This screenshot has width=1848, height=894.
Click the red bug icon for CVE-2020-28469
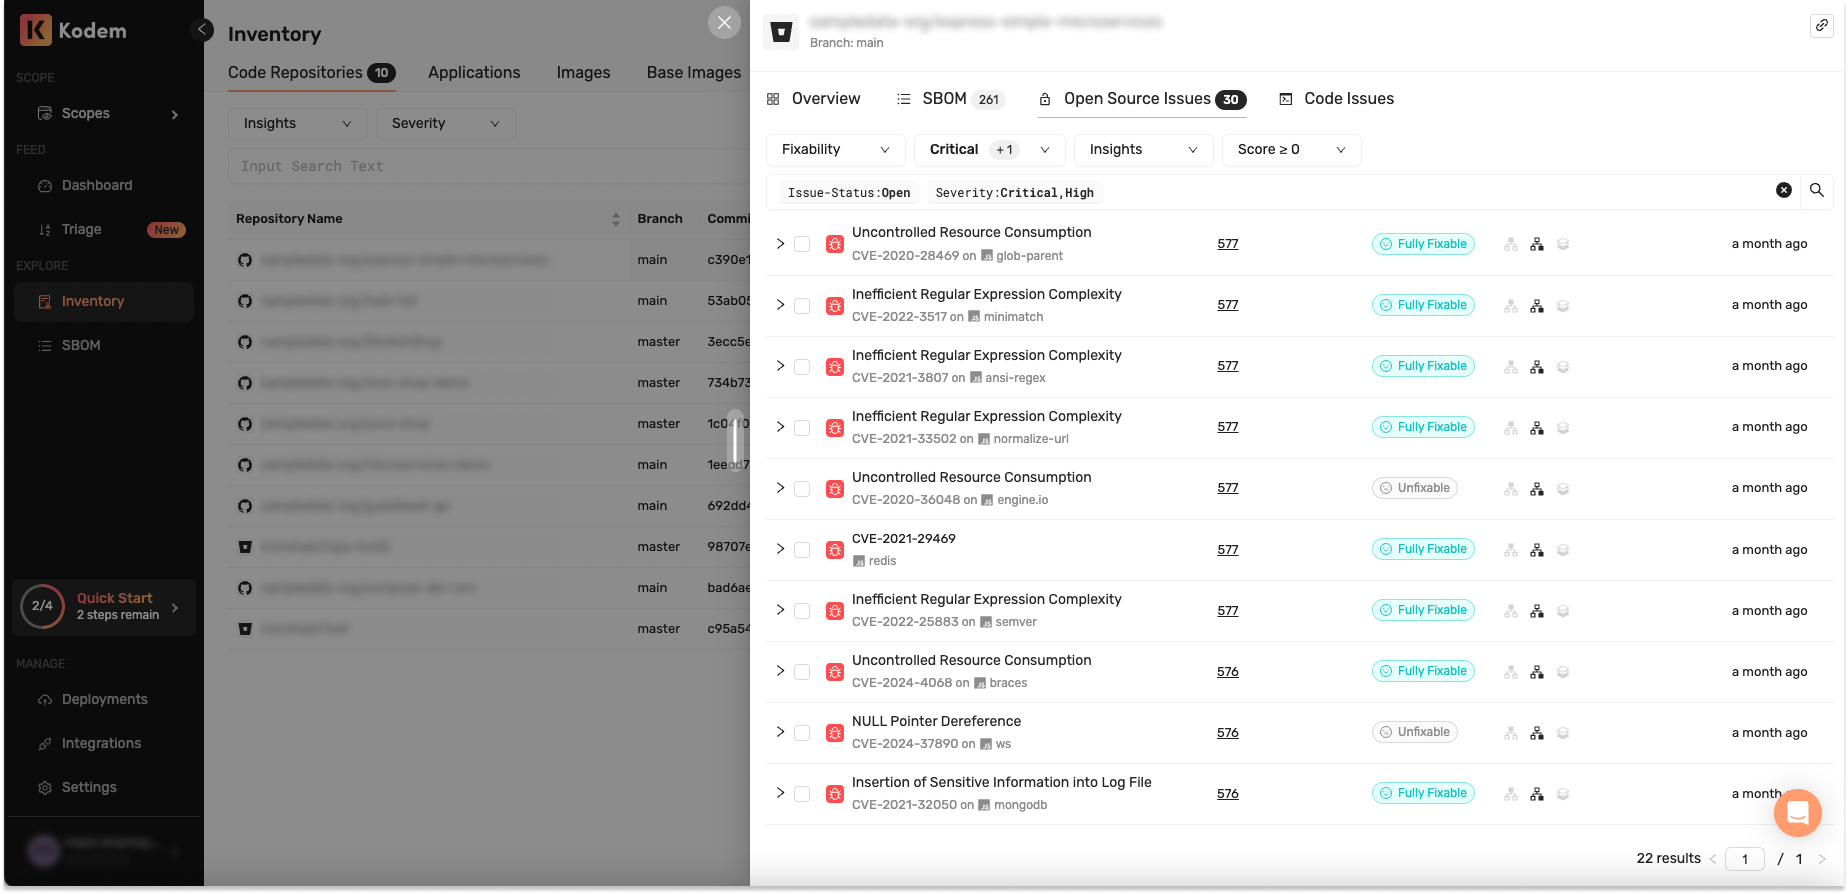coord(834,244)
